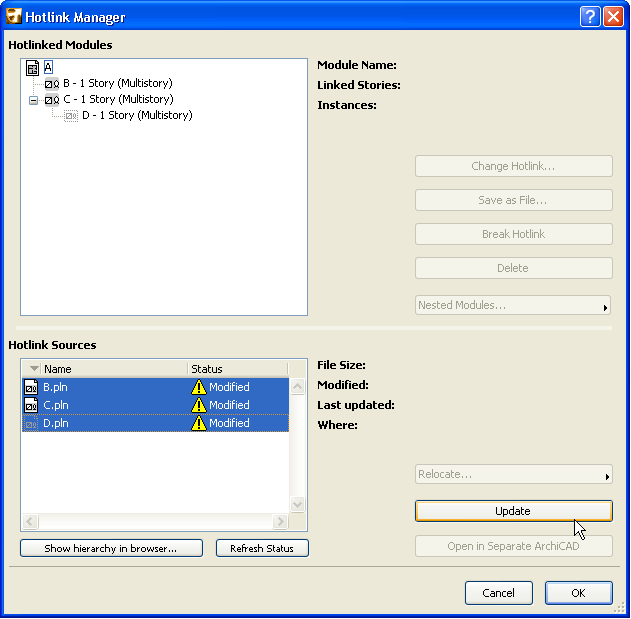Click the sources list scroll up arrow
This screenshot has height=619, width=631.
298,387
